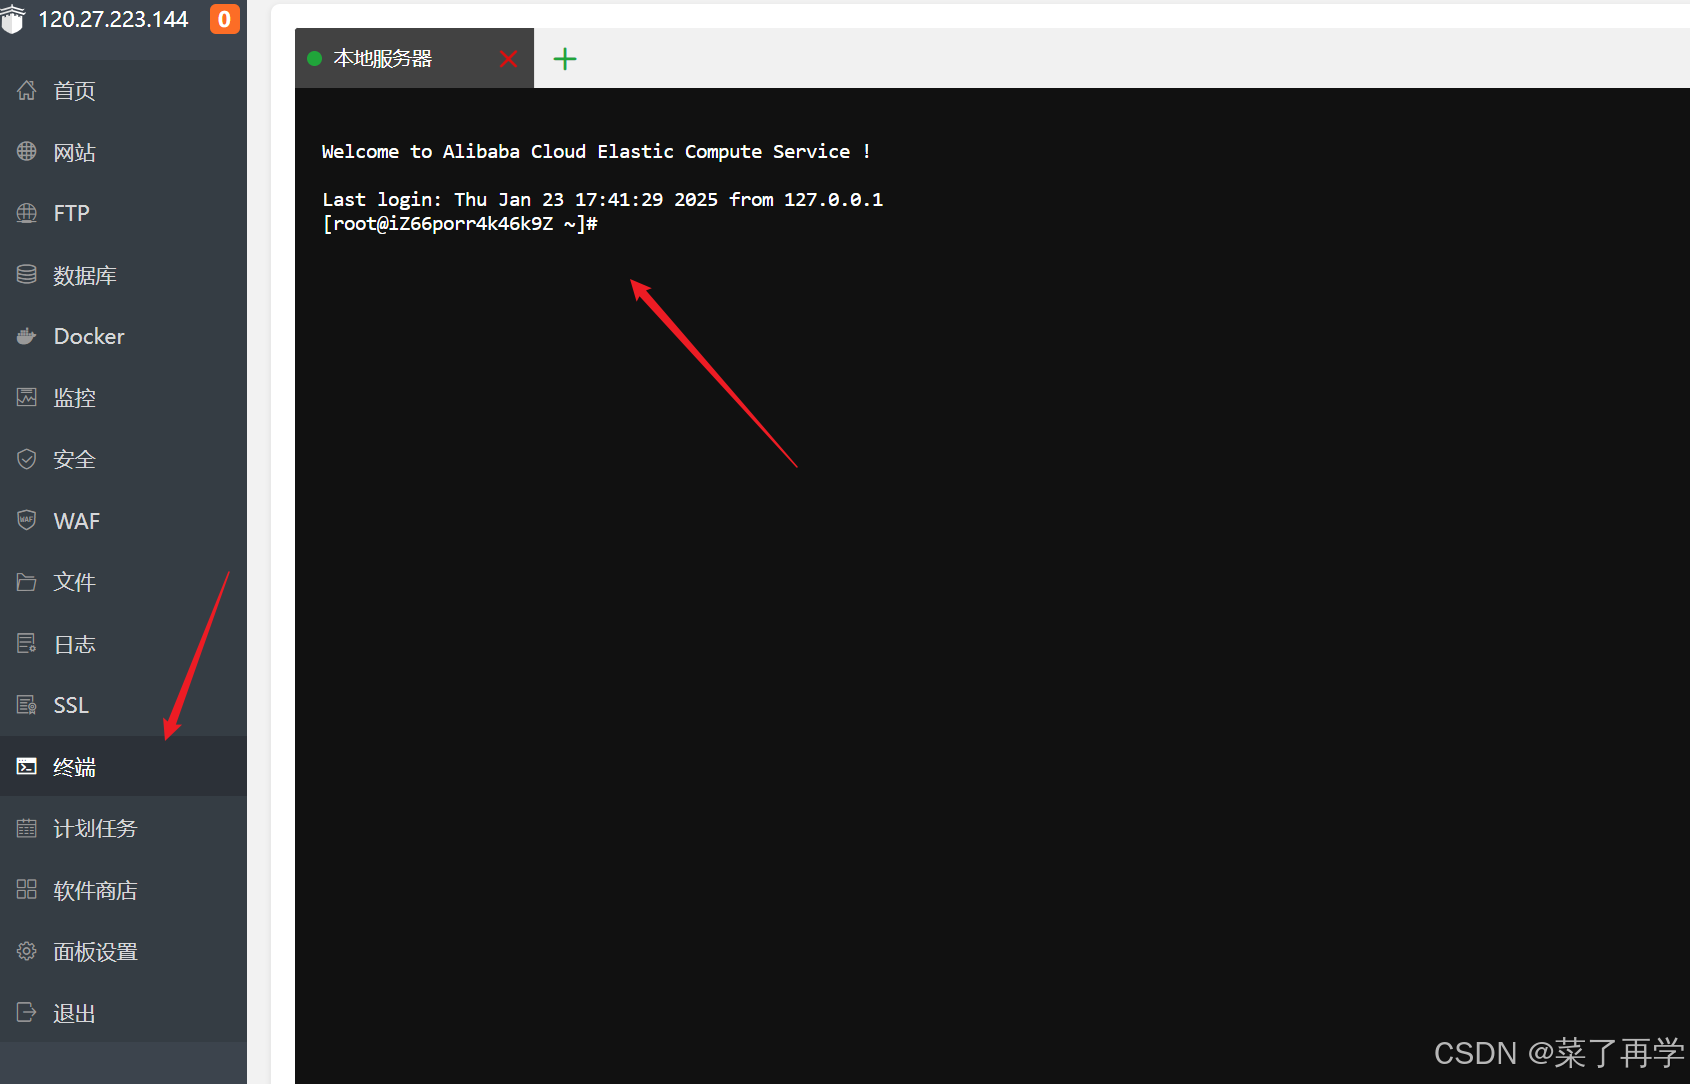Select the 监控 menu item
Viewport: 1690px width, 1084px height.
tap(123, 398)
